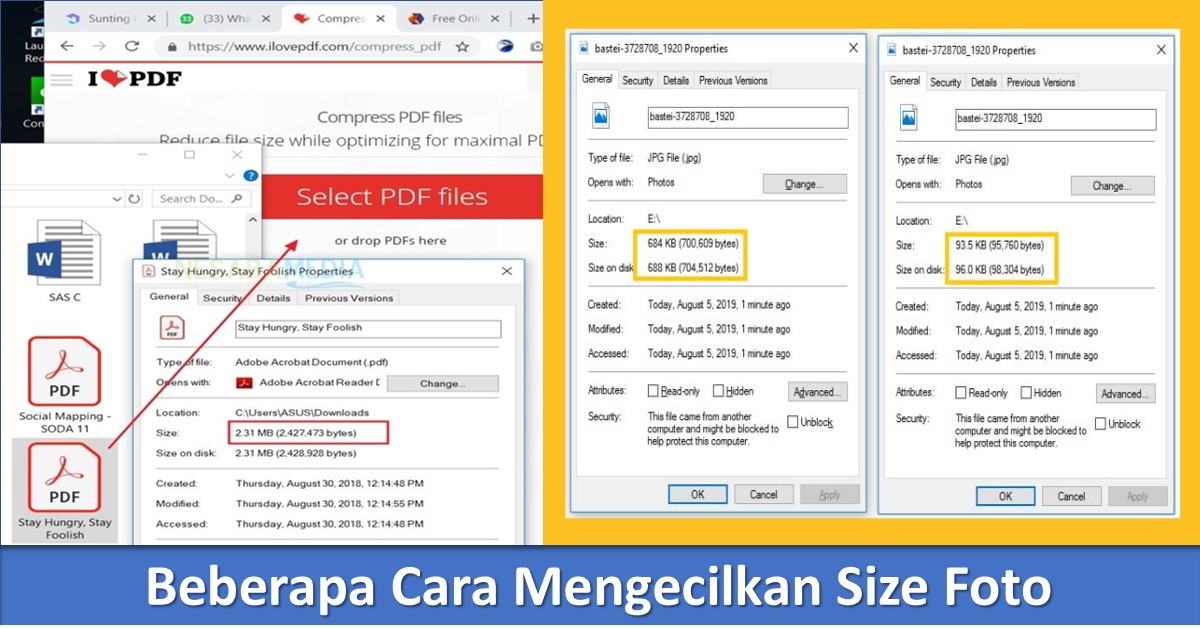Viewport: 1200px width, 628px height.
Task: Bookmark page with the star icon
Action: pos(462,46)
